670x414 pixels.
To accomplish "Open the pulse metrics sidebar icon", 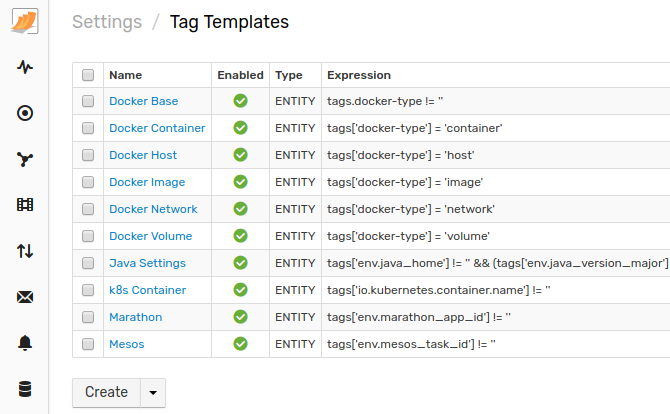I will coord(25,67).
